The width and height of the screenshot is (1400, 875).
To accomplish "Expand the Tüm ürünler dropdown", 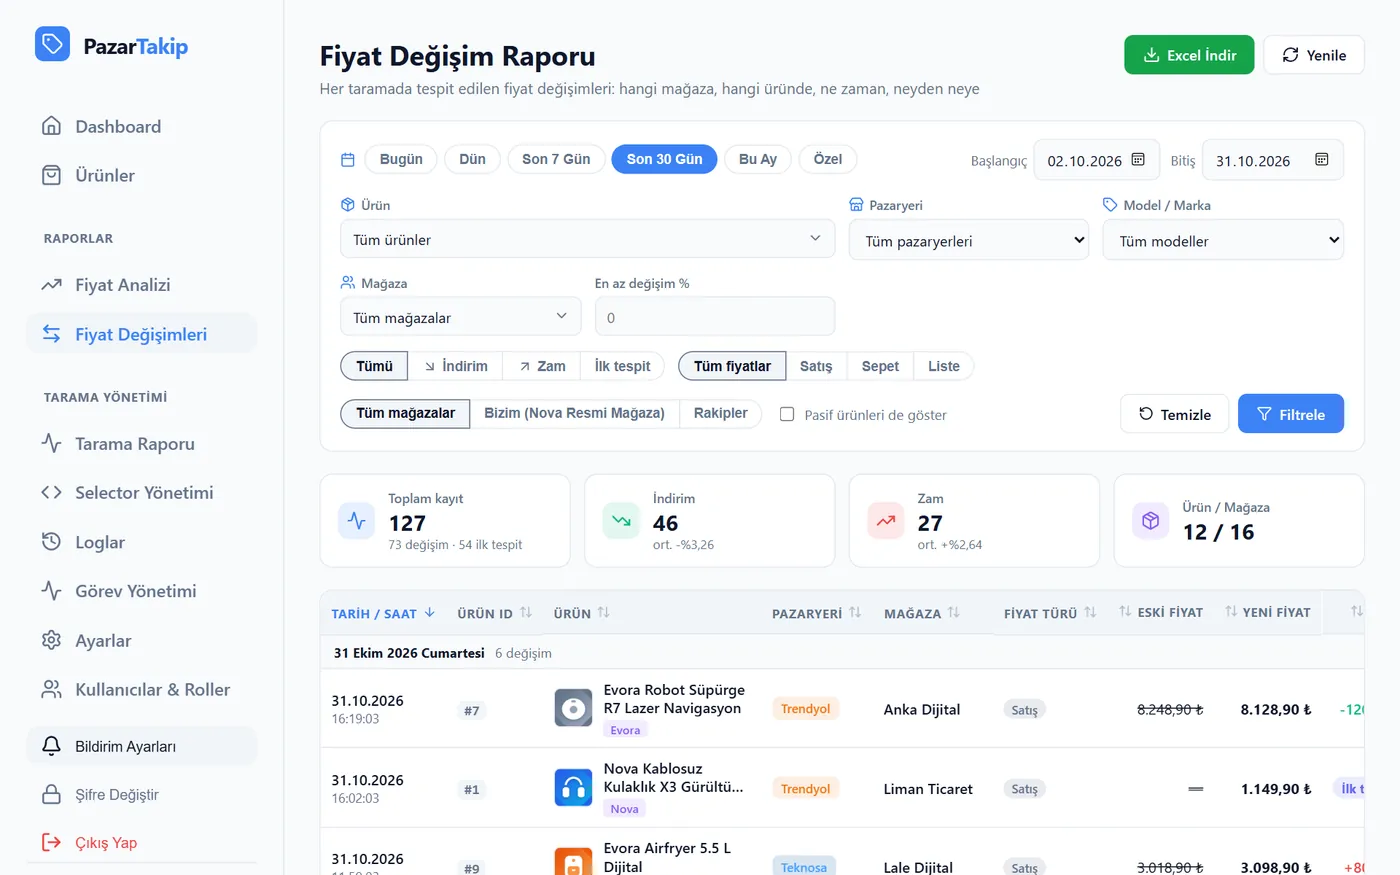I will [587, 239].
